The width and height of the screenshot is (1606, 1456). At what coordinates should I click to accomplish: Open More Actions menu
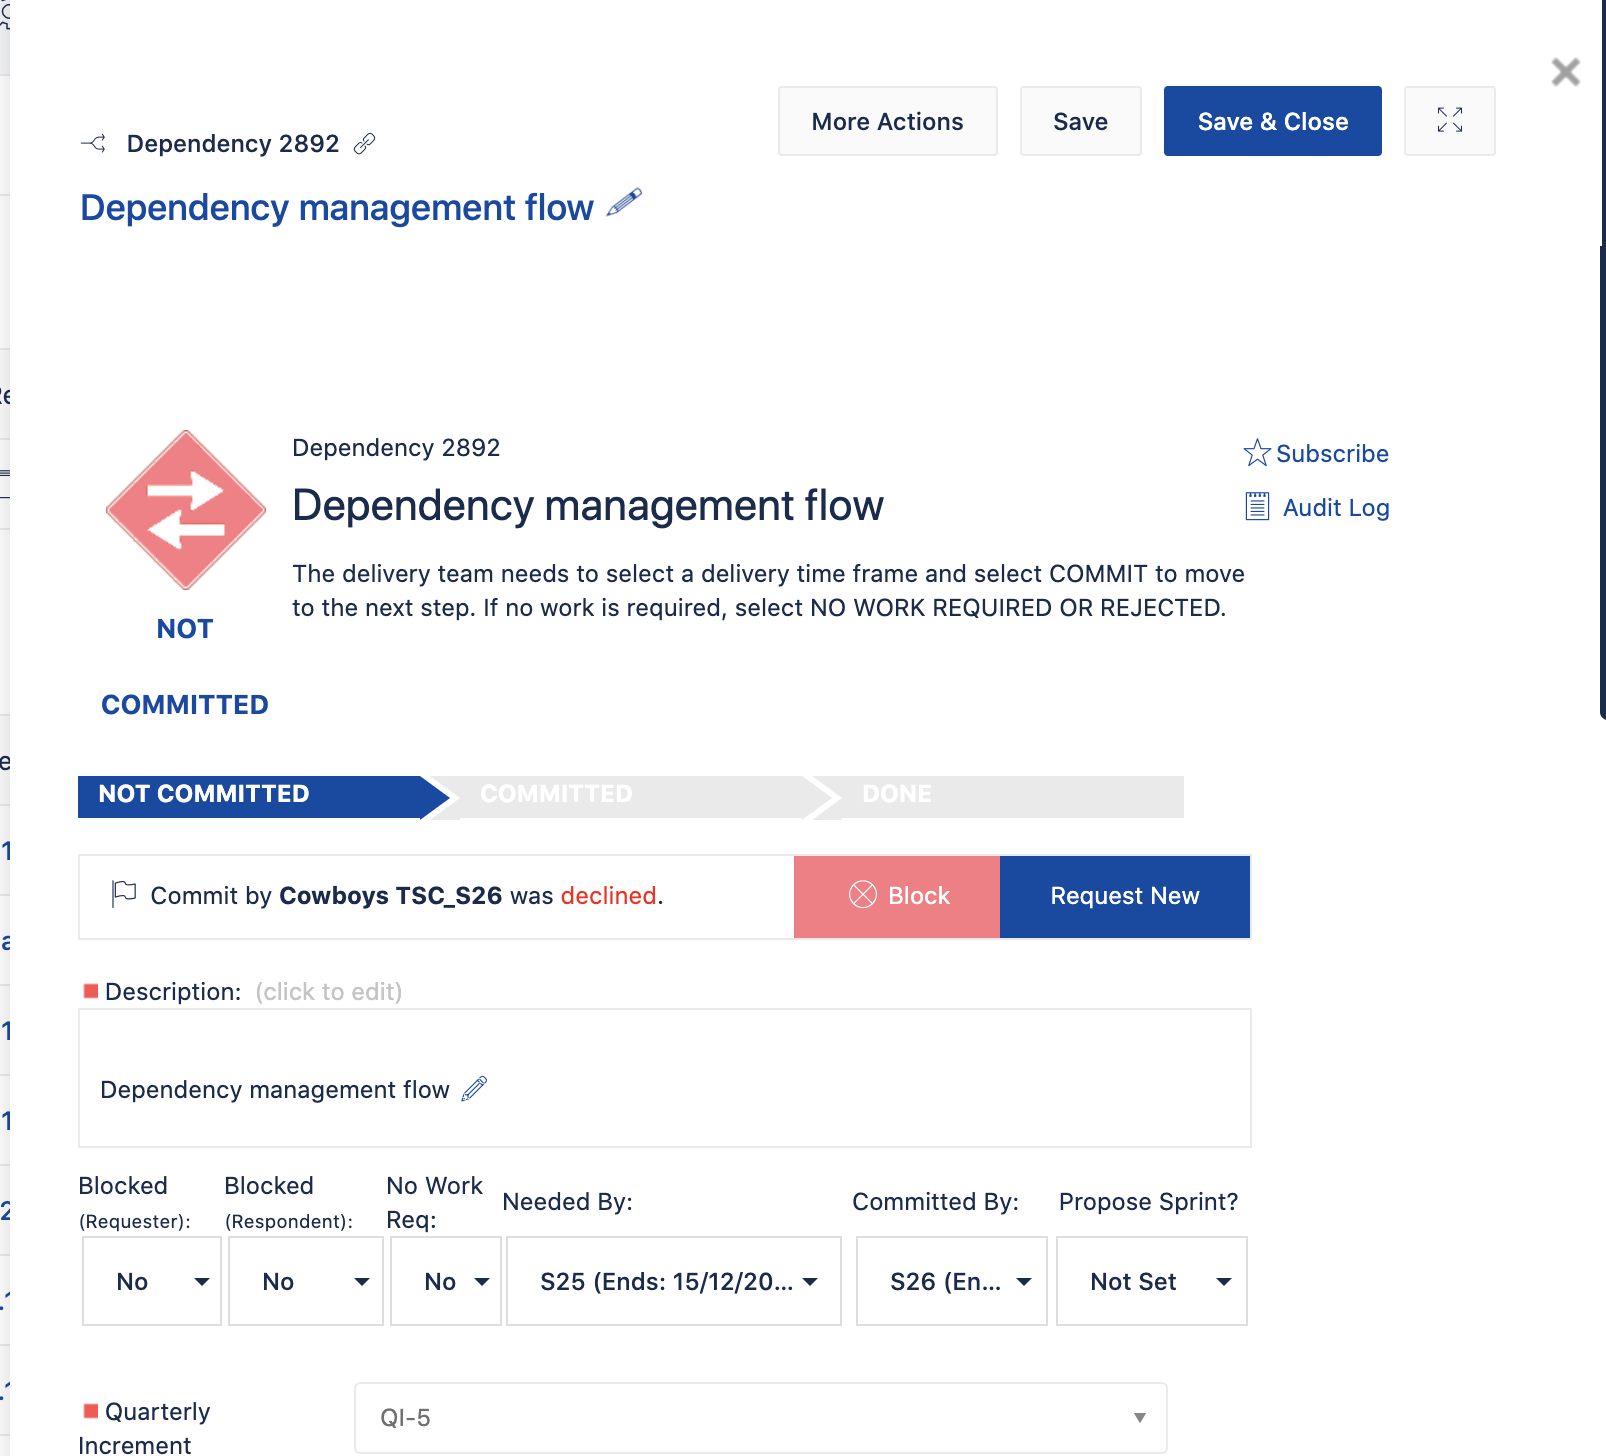pyautogui.click(x=887, y=121)
